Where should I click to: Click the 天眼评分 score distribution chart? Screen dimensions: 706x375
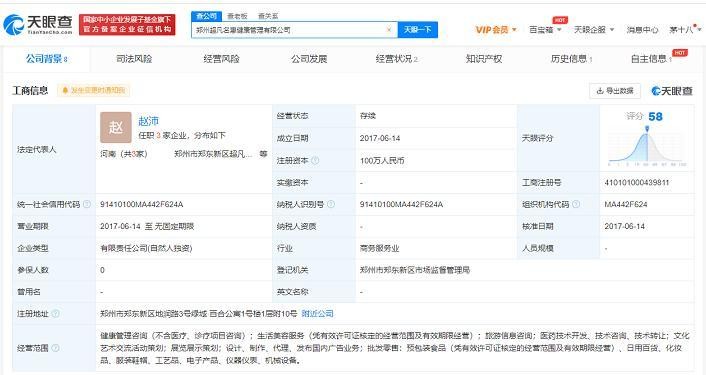(647, 145)
